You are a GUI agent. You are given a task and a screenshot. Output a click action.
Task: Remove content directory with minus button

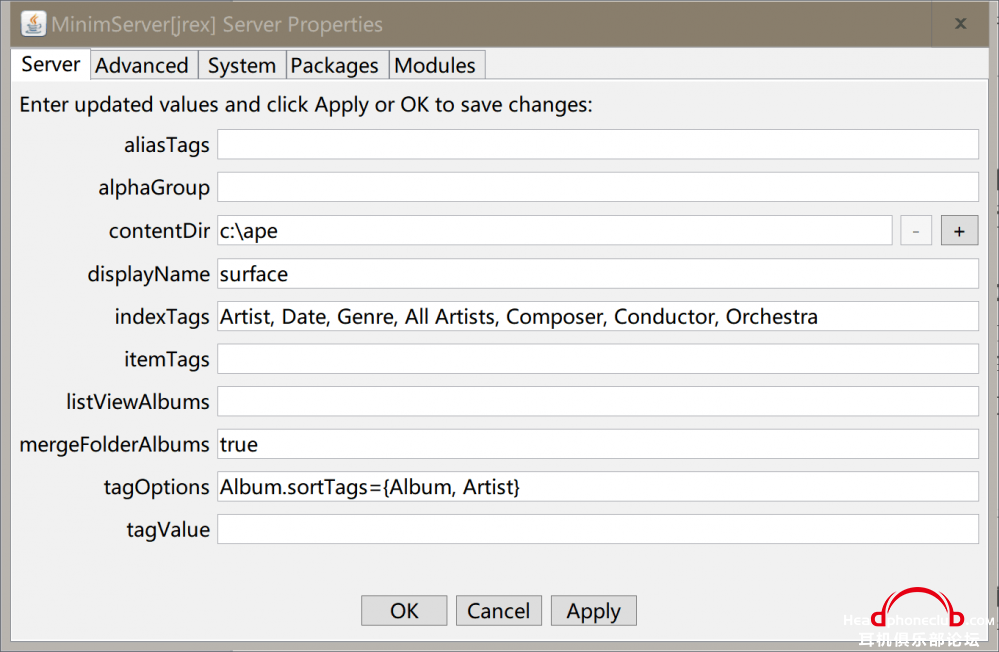(916, 231)
